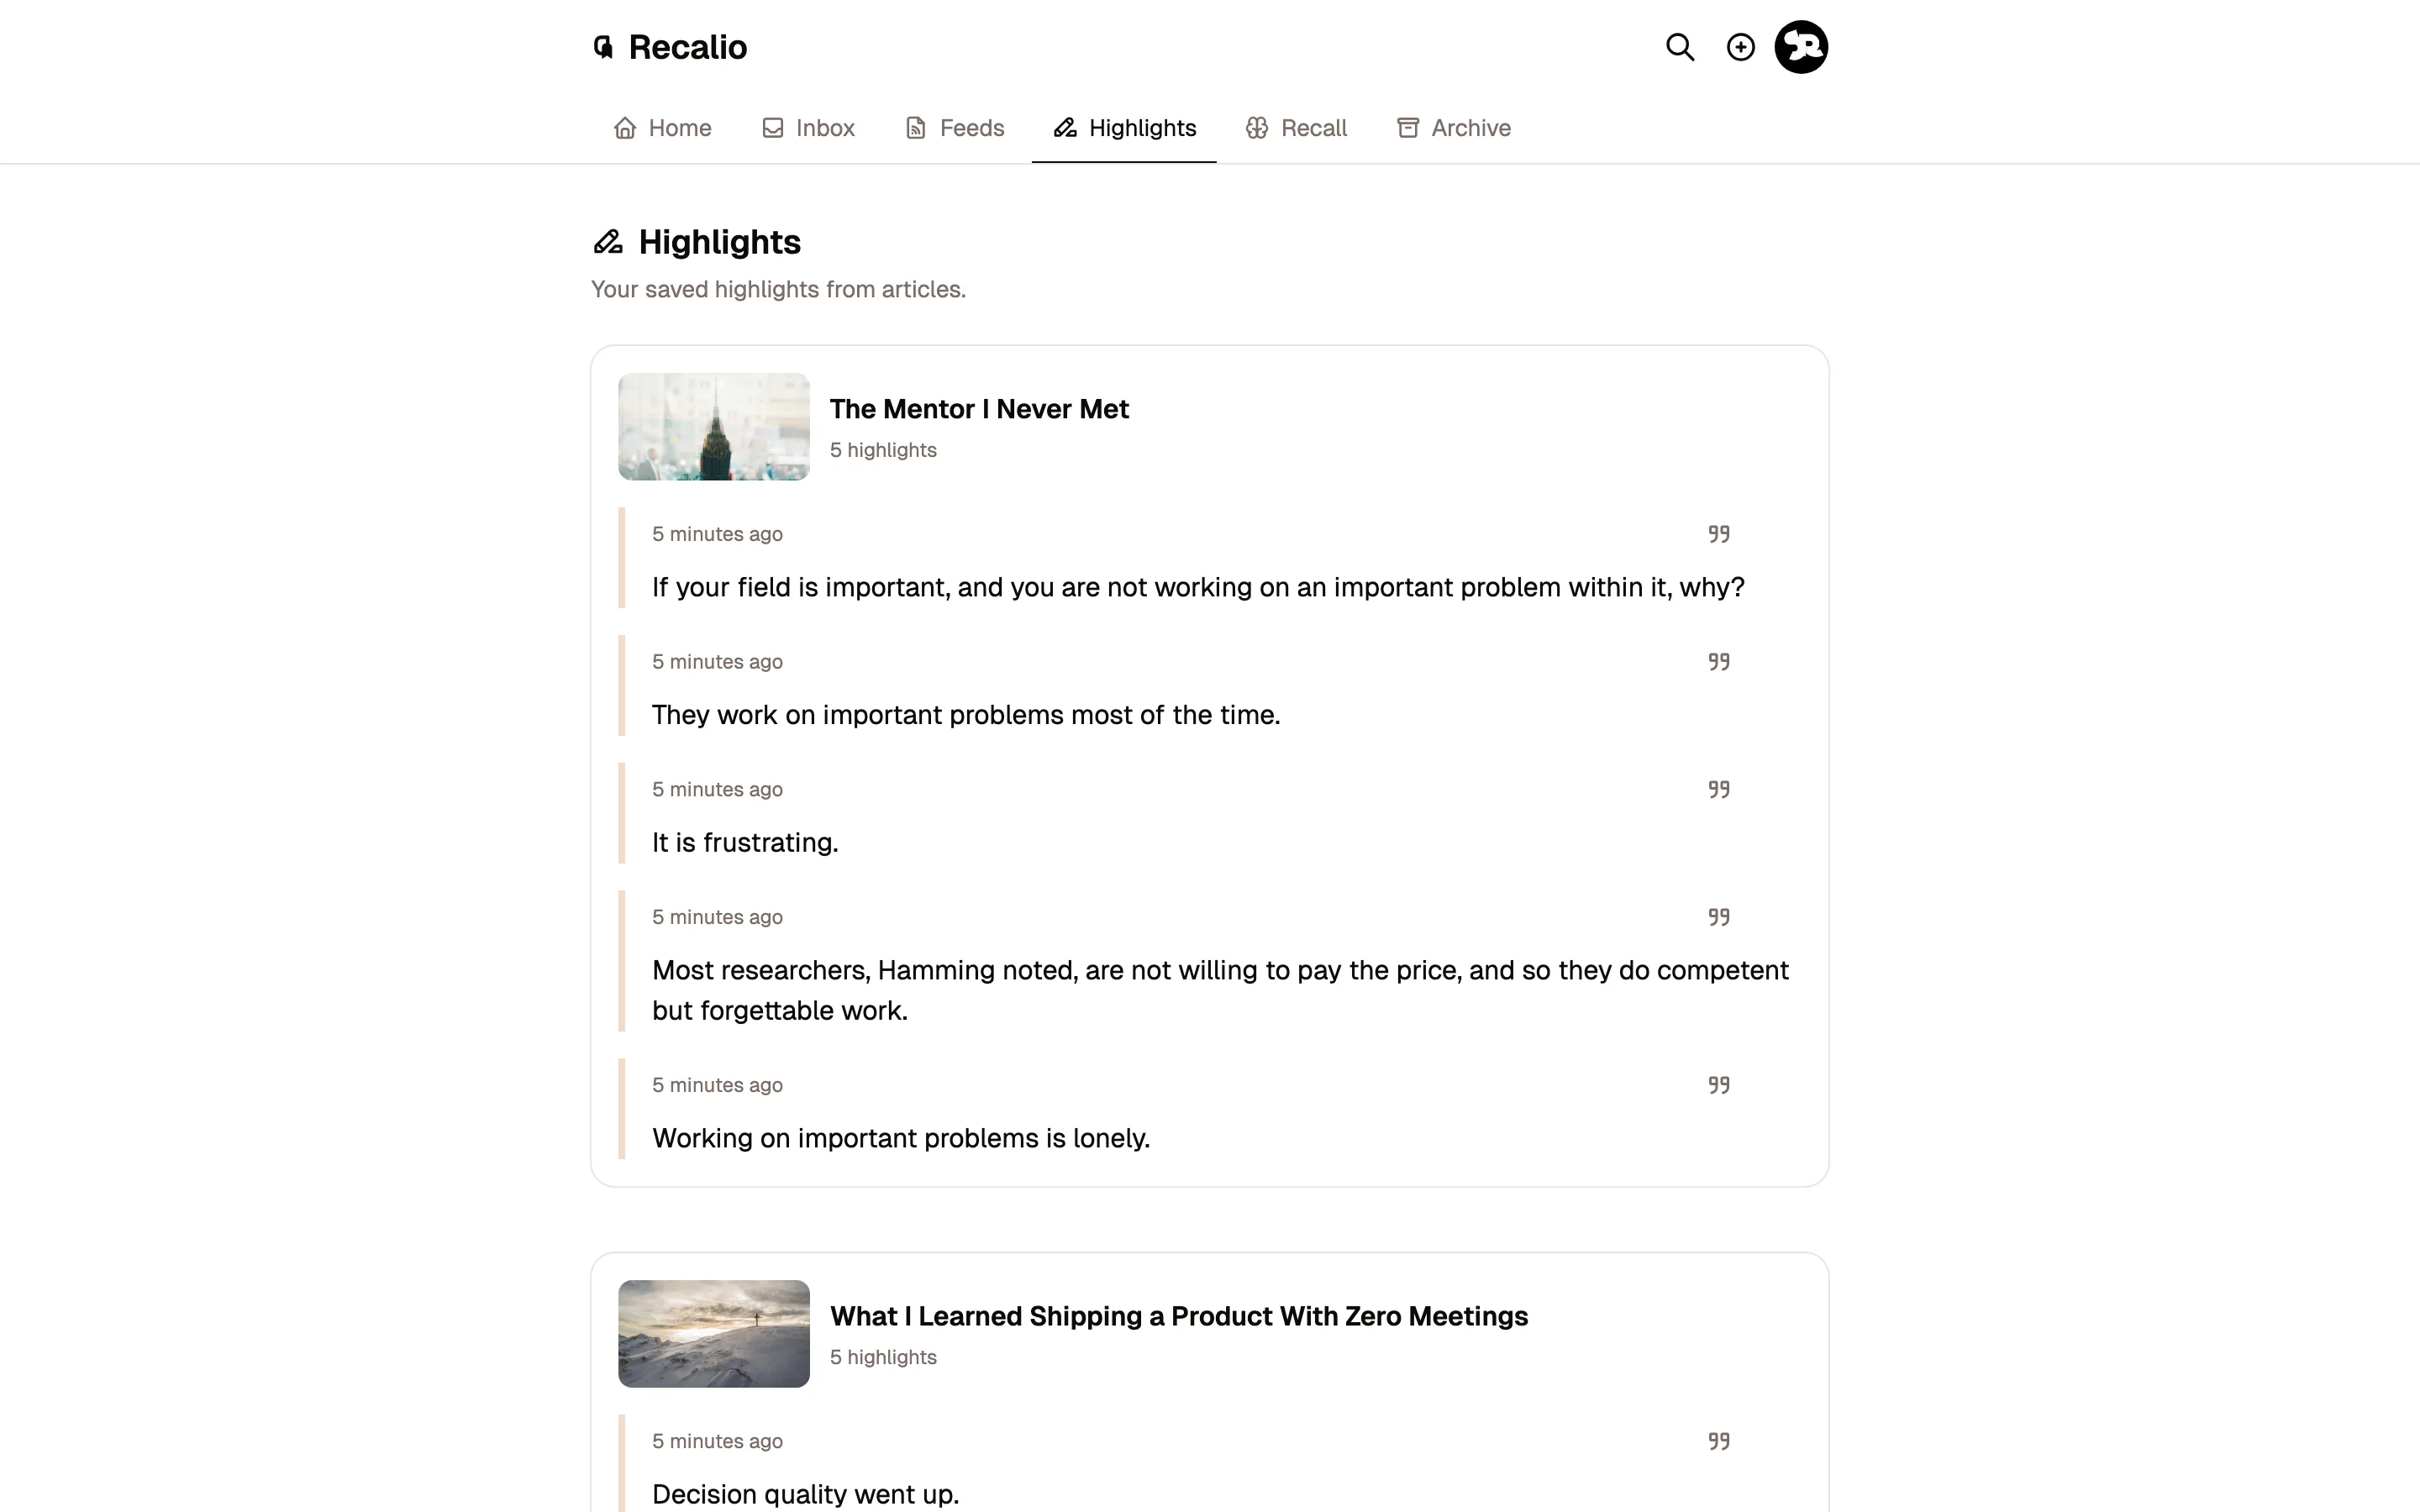Click the add new item plus icon

(1740, 47)
